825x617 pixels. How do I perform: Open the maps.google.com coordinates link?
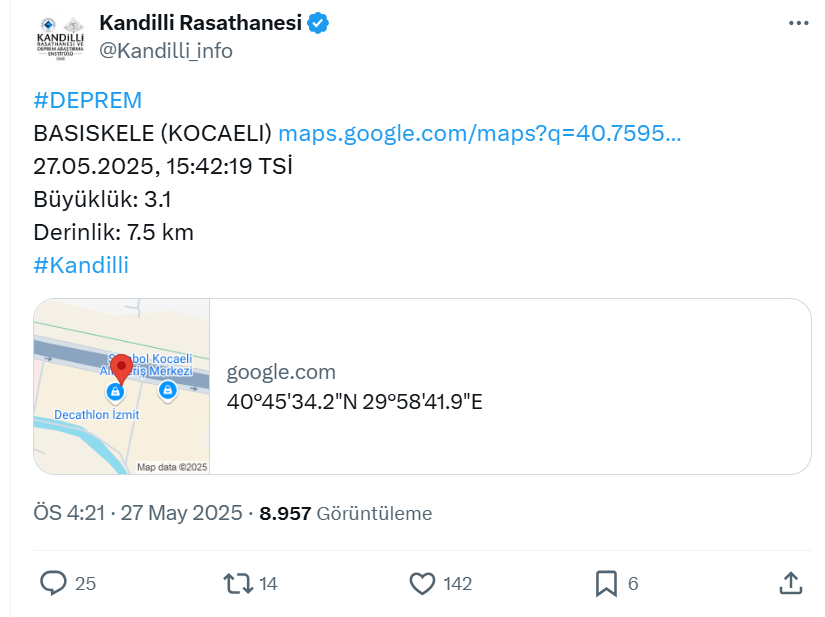(479, 133)
